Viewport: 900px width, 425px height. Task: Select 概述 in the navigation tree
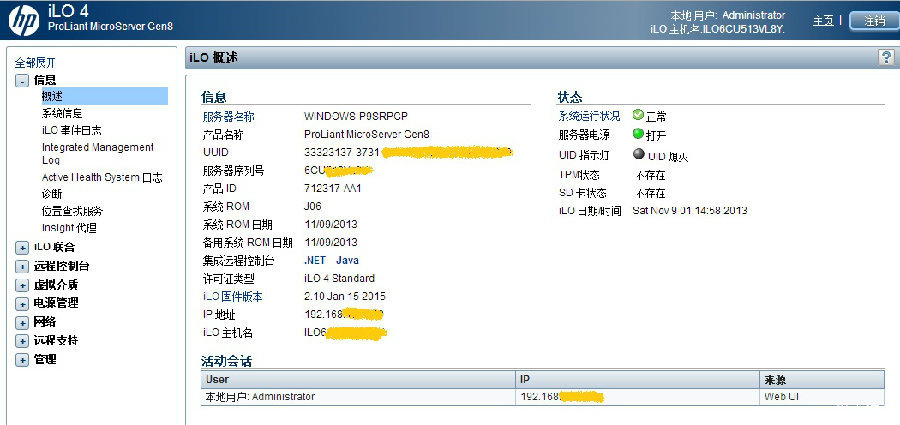[x=104, y=96]
